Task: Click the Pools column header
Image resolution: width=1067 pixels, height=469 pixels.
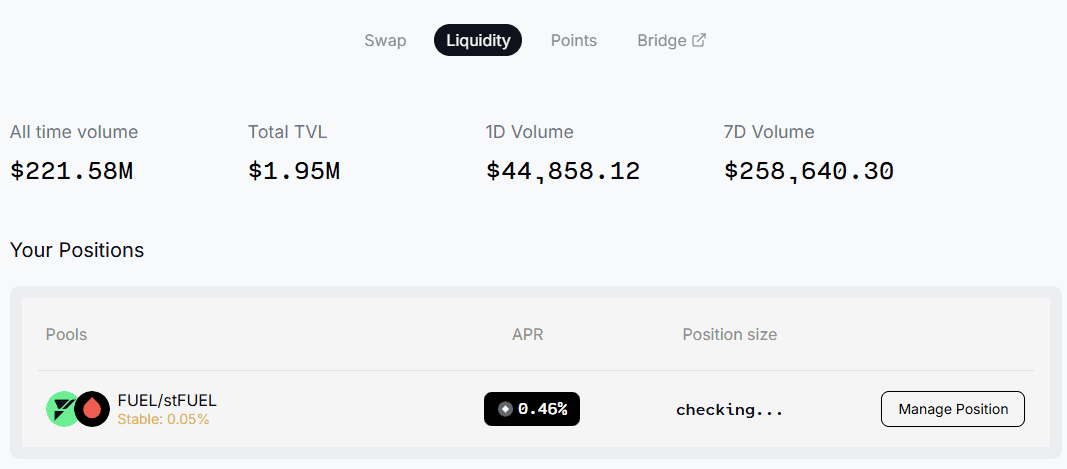Action: click(66, 334)
